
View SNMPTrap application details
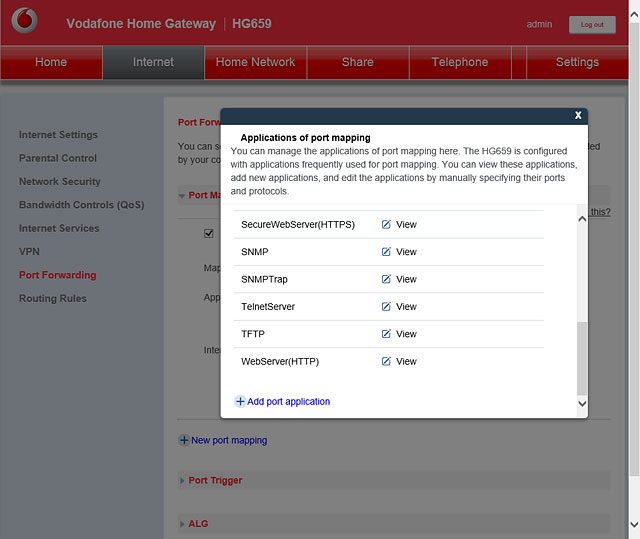coord(406,279)
